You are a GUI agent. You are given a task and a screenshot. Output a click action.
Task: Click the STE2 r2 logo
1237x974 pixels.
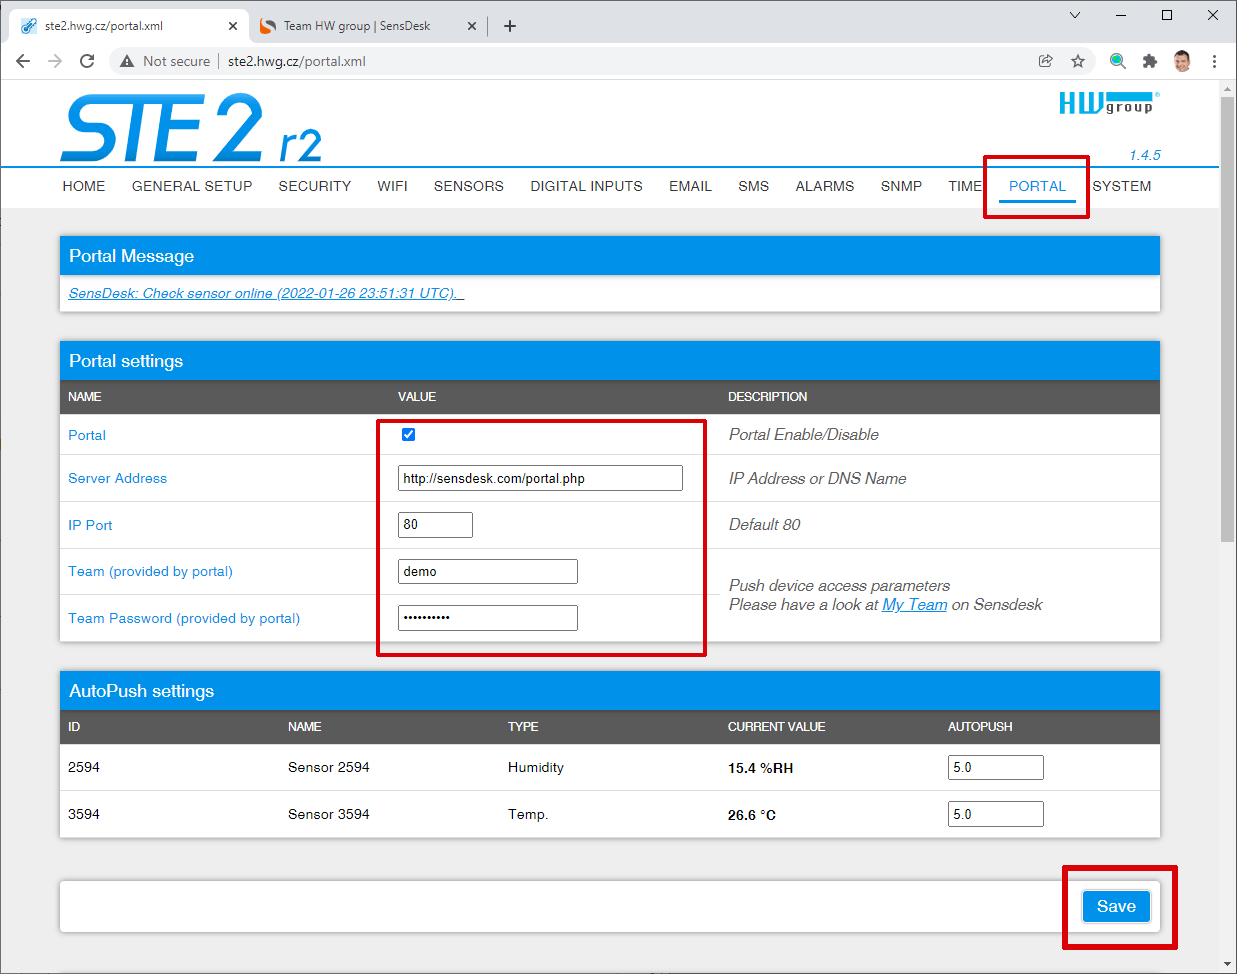tap(191, 128)
